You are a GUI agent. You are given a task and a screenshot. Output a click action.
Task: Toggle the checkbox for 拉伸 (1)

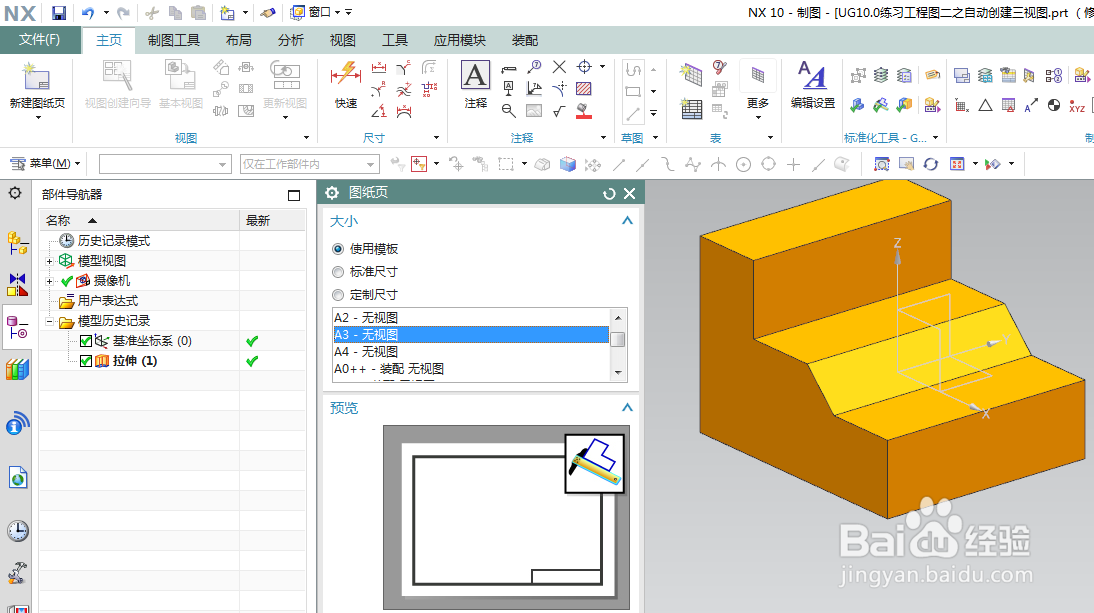86,361
